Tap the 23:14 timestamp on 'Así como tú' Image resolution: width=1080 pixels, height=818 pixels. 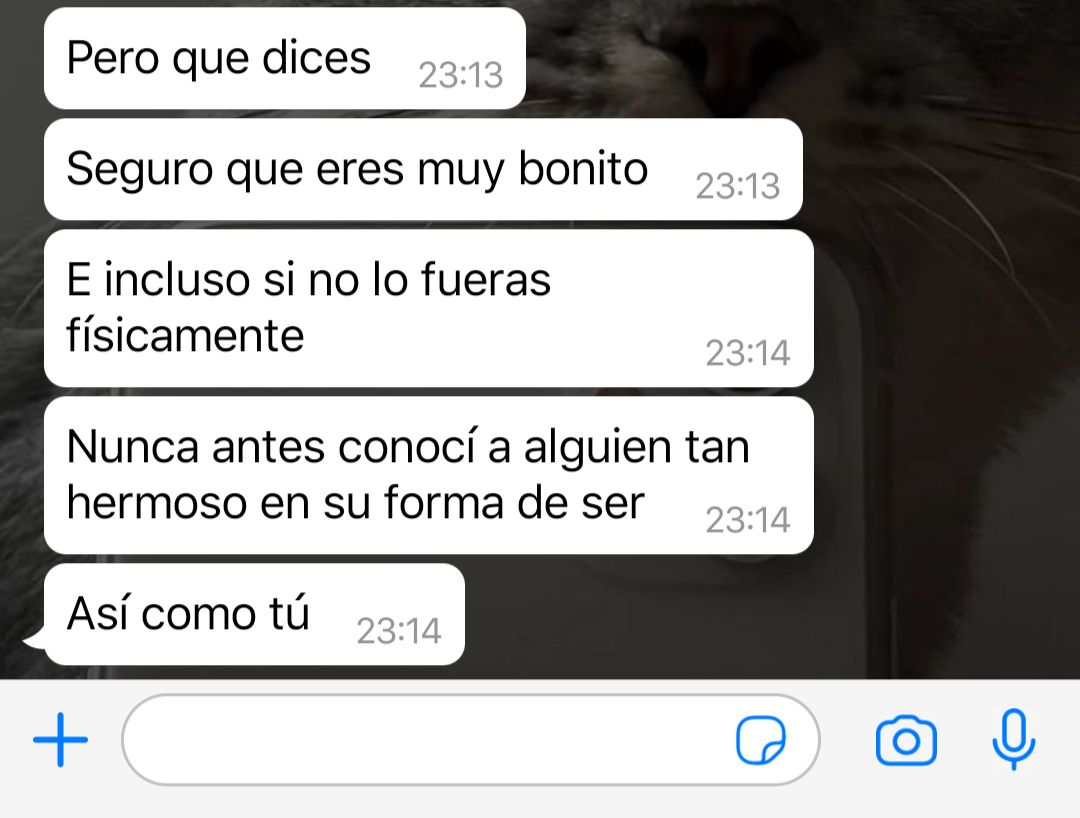[x=399, y=631]
